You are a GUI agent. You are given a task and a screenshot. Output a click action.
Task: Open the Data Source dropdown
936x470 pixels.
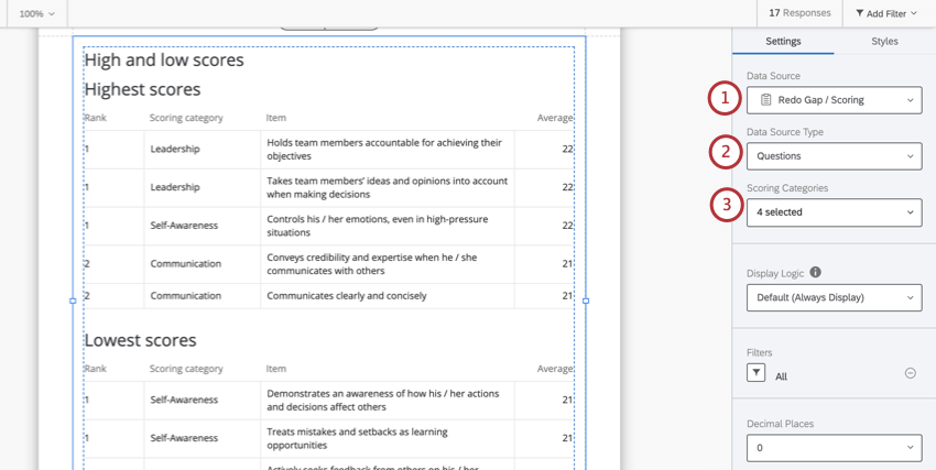pos(834,100)
